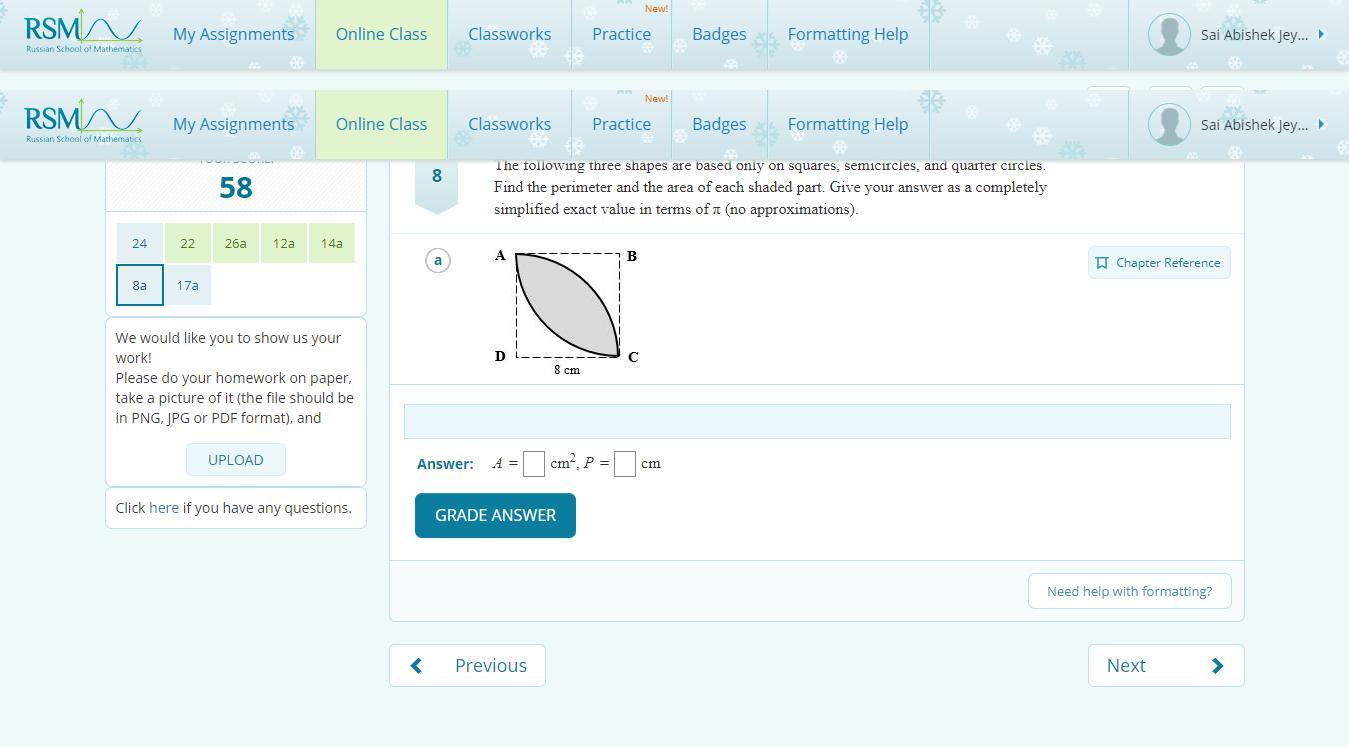Go to the Previous problem

tap(467, 666)
